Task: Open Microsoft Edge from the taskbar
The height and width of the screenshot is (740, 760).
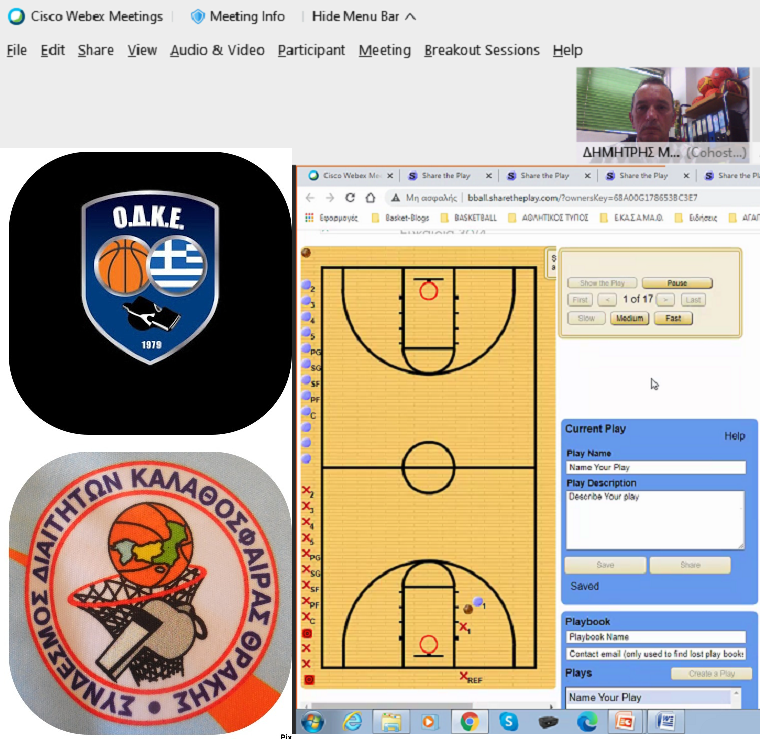Action: [587, 722]
